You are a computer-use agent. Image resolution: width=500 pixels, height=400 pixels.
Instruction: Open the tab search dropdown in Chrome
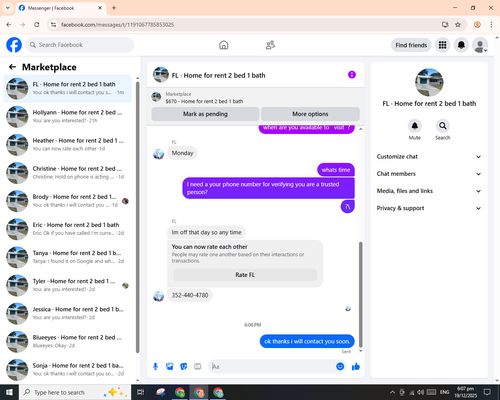click(x=8, y=8)
